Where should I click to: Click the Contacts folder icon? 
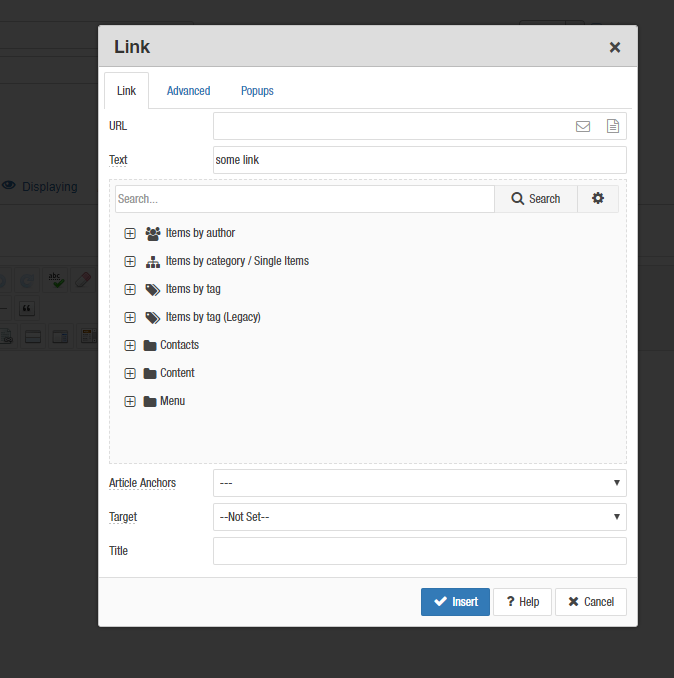(x=150, y=345)
